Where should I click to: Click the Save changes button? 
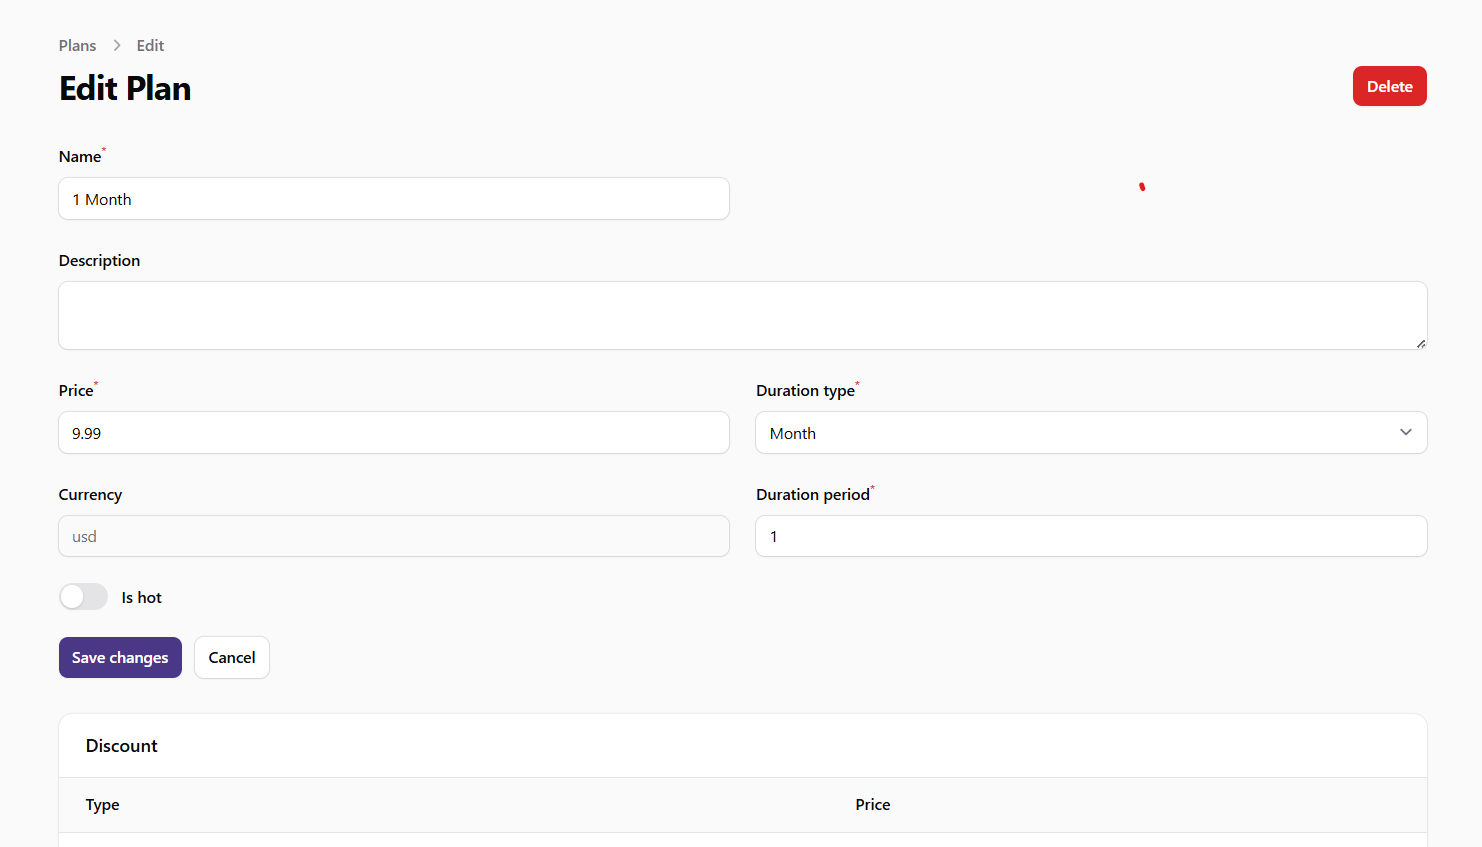click(x=120, y=657)
